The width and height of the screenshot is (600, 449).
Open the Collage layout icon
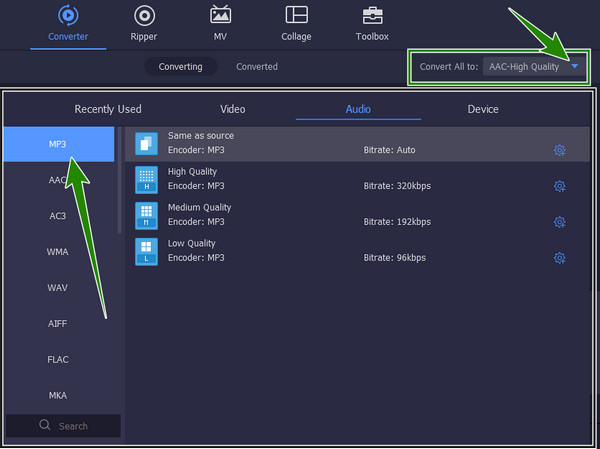click(x=297, y=15)
